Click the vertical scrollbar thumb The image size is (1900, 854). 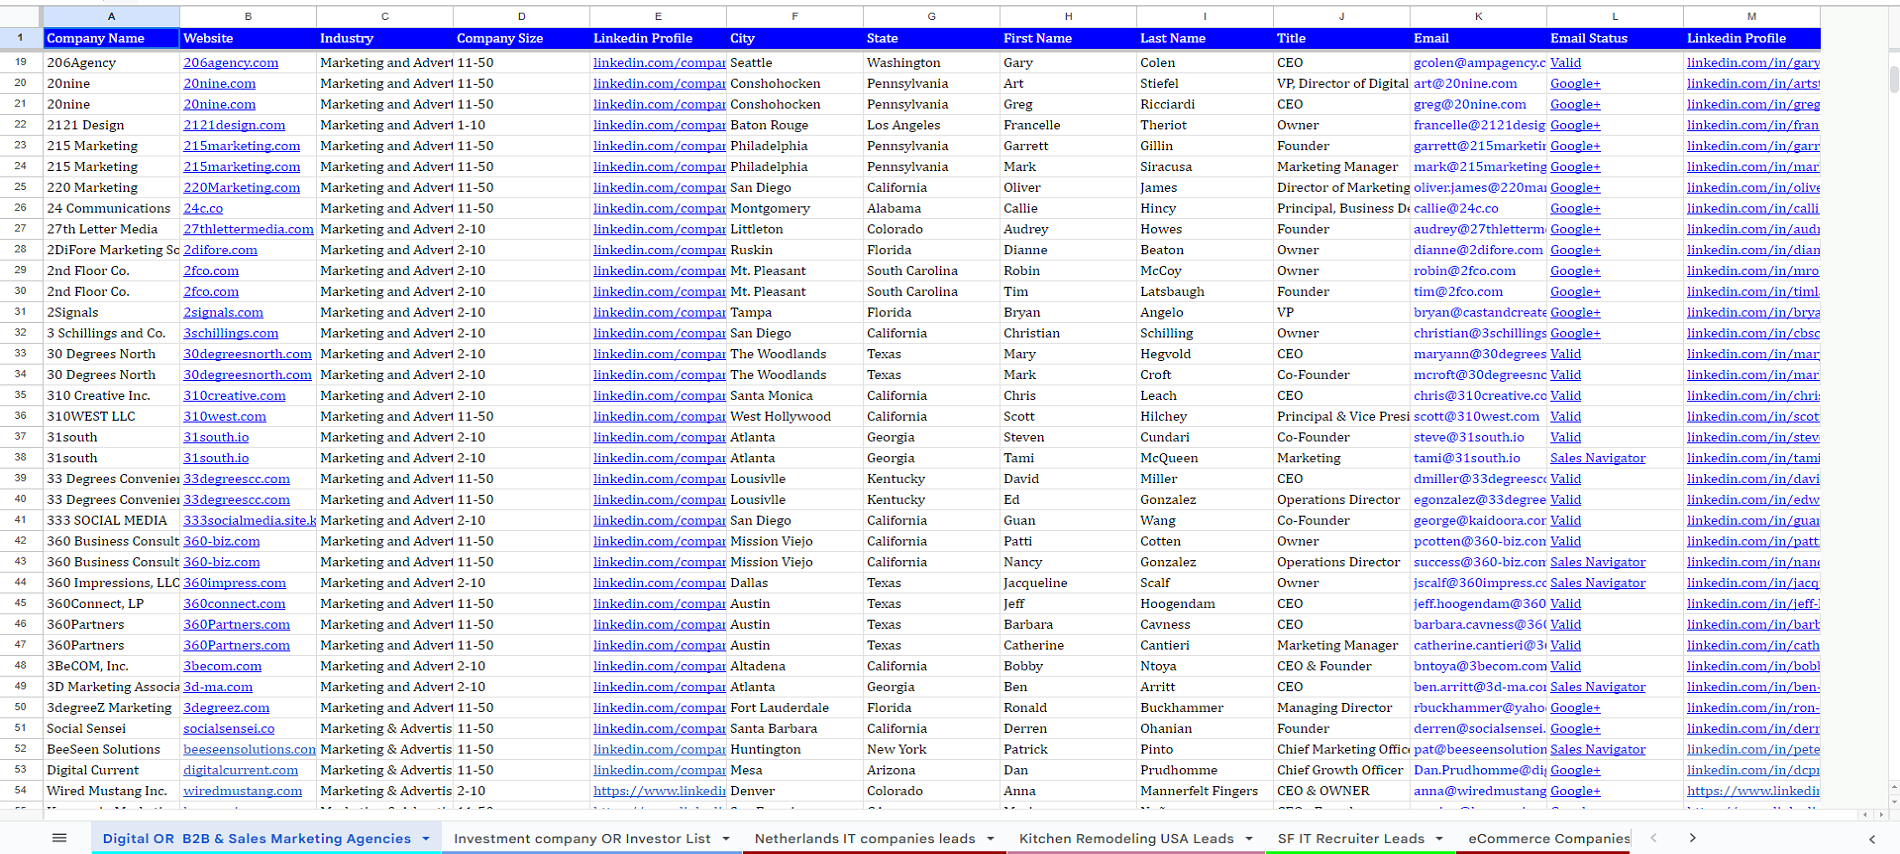pyautogui.click(x=1893, y=78)
